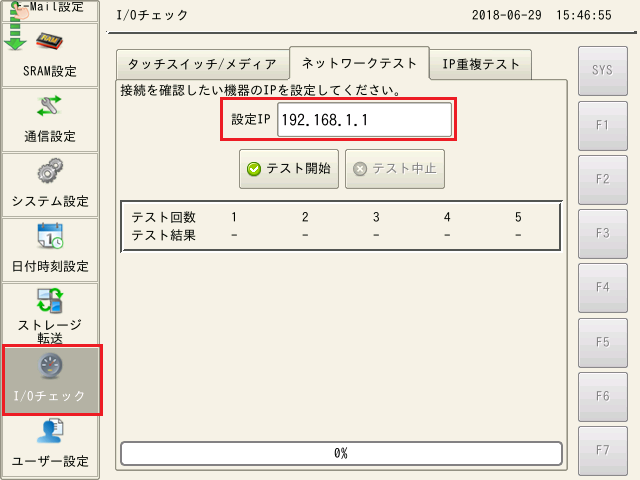Open the E-Mail設定 sidebar item

50,10
